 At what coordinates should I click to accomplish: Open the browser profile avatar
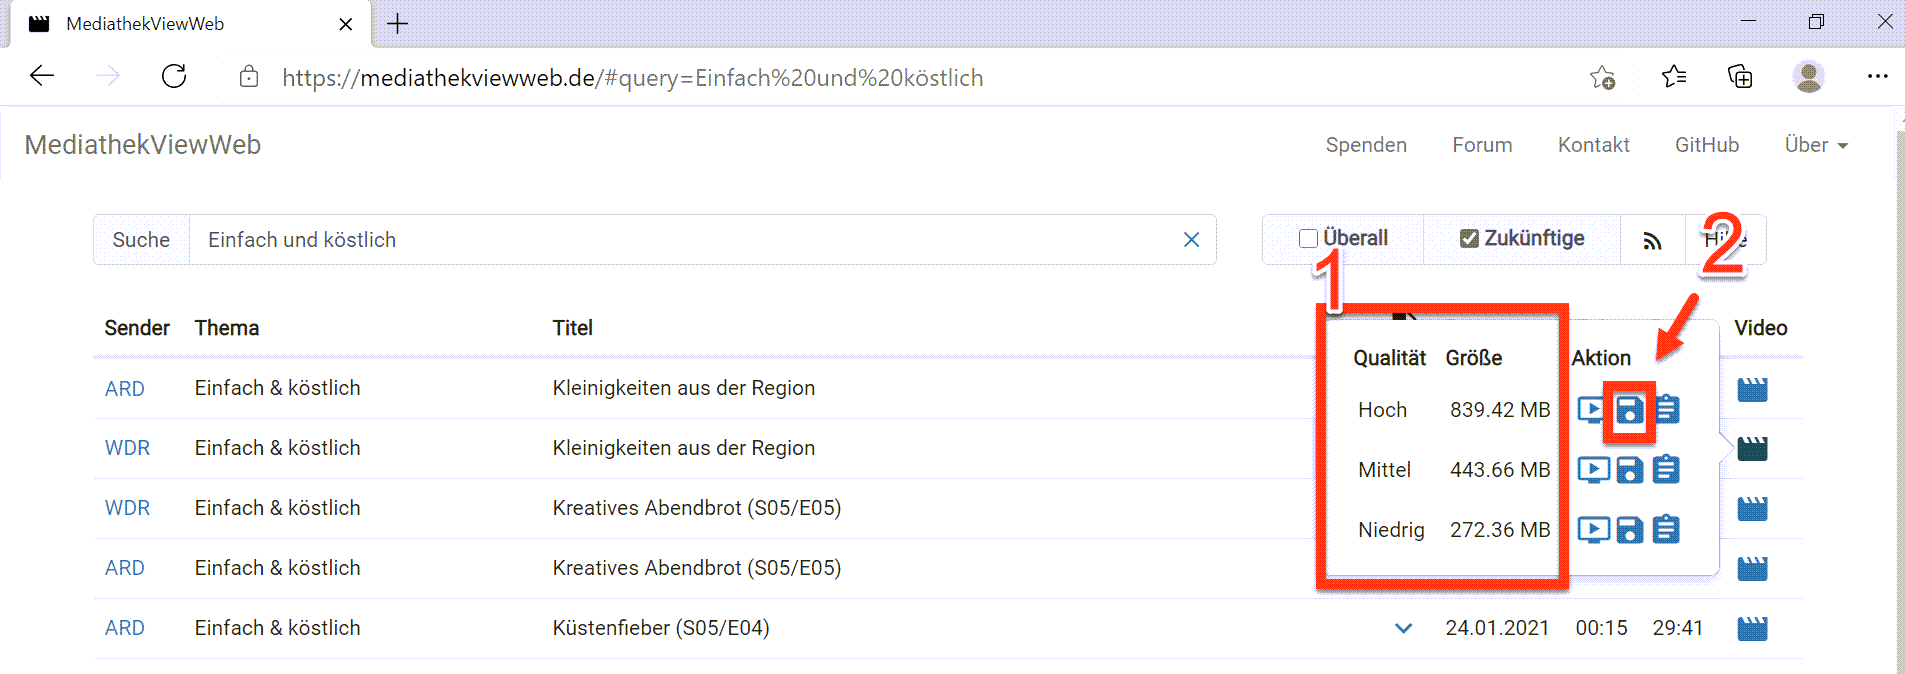pyautogui.click(x=1808, y=77)
